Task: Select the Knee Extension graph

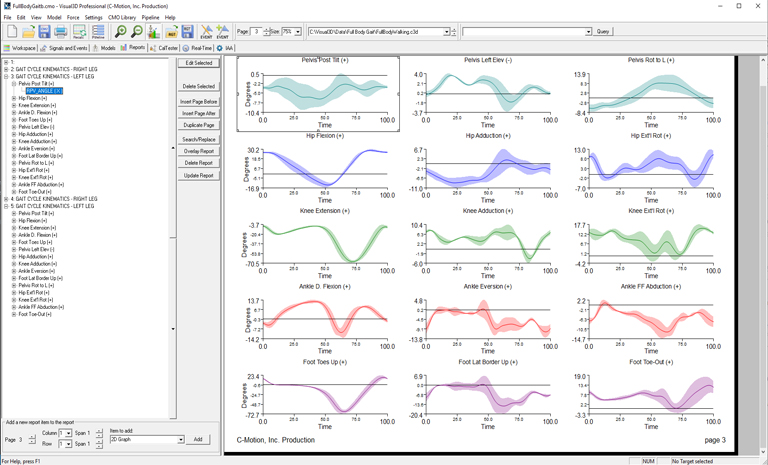Action: [318, 245]
